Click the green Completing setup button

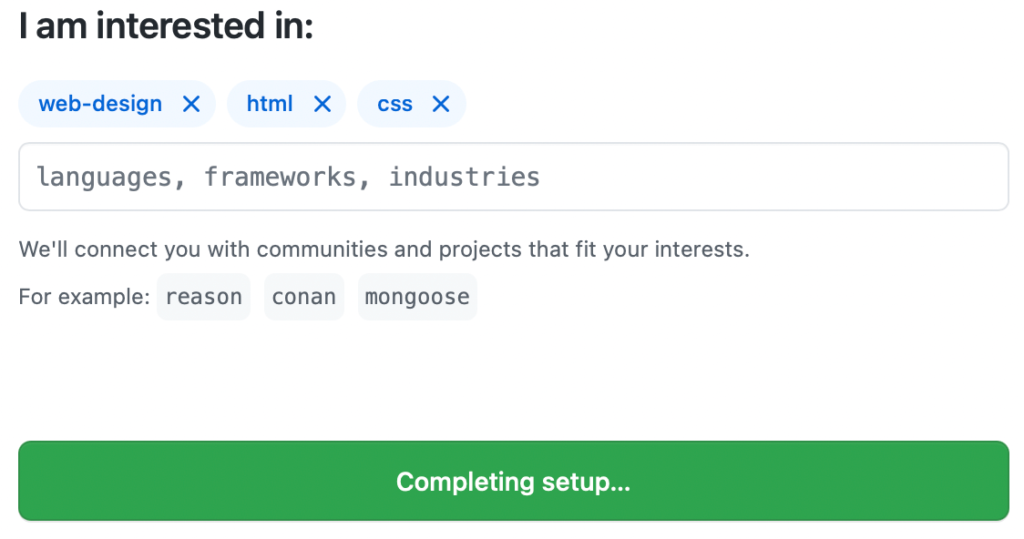click(x=513, y=481)
